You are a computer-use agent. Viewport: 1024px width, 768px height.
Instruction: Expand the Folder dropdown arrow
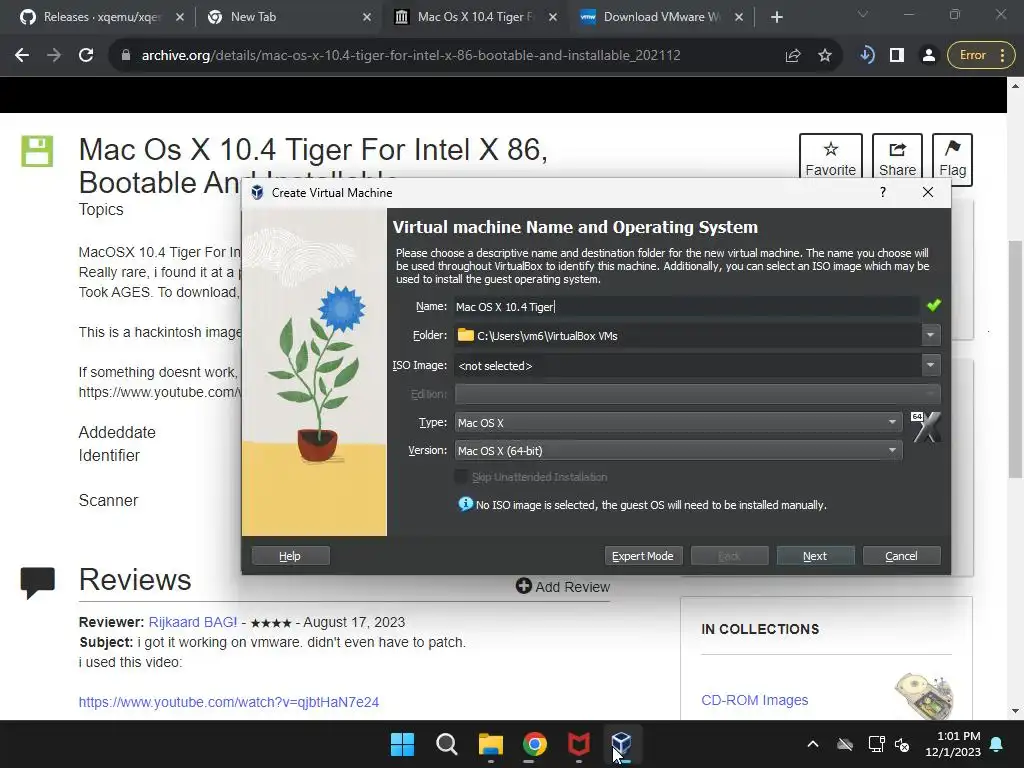[x=931, y=336]
